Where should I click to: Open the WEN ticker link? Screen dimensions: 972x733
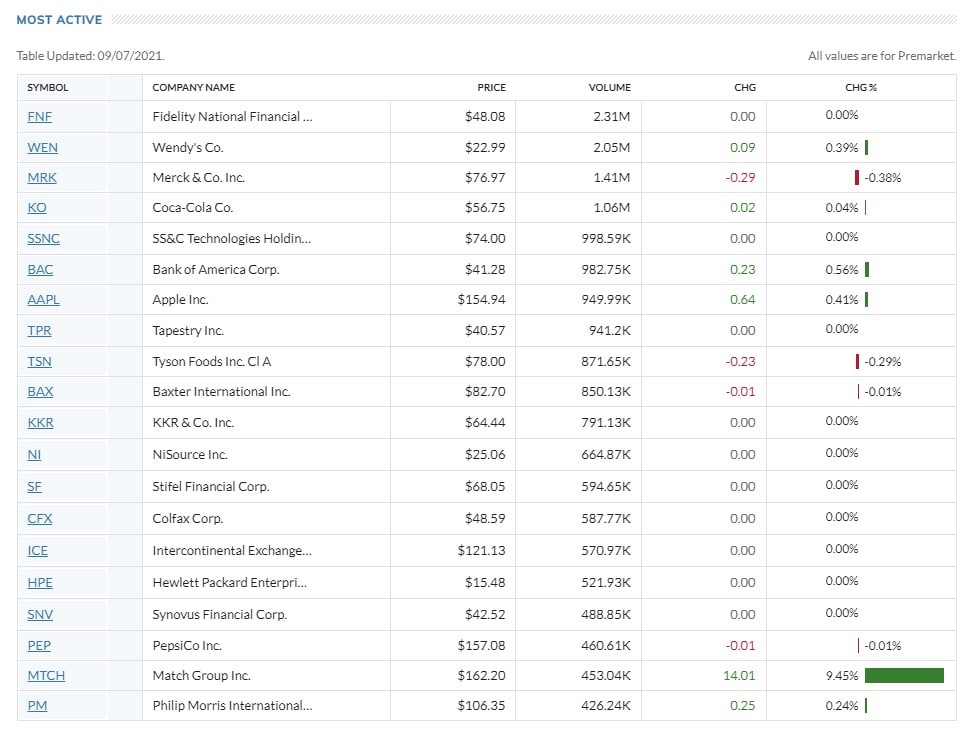[42, 148]
